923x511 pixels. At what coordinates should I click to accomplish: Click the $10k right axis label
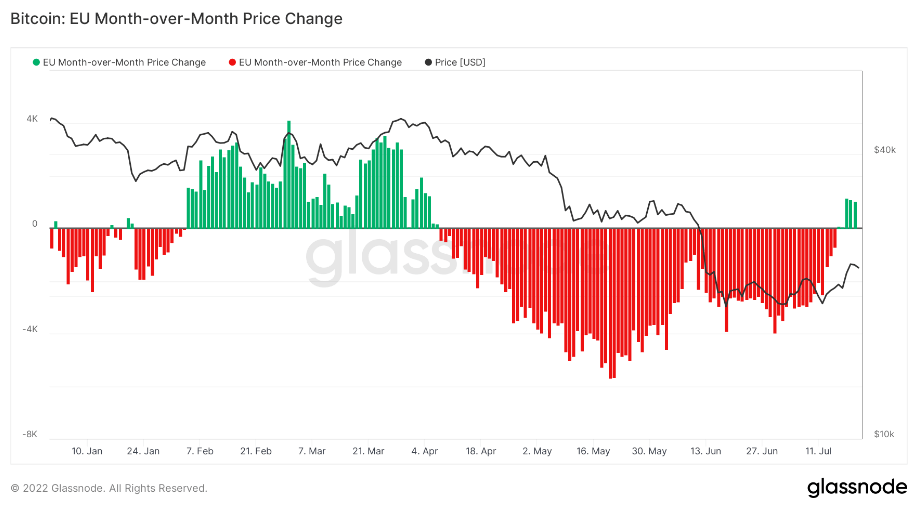coord(884,434)
